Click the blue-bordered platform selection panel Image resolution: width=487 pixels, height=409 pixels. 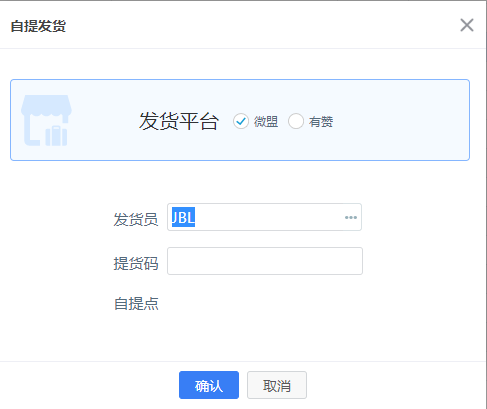coord(240,120)
